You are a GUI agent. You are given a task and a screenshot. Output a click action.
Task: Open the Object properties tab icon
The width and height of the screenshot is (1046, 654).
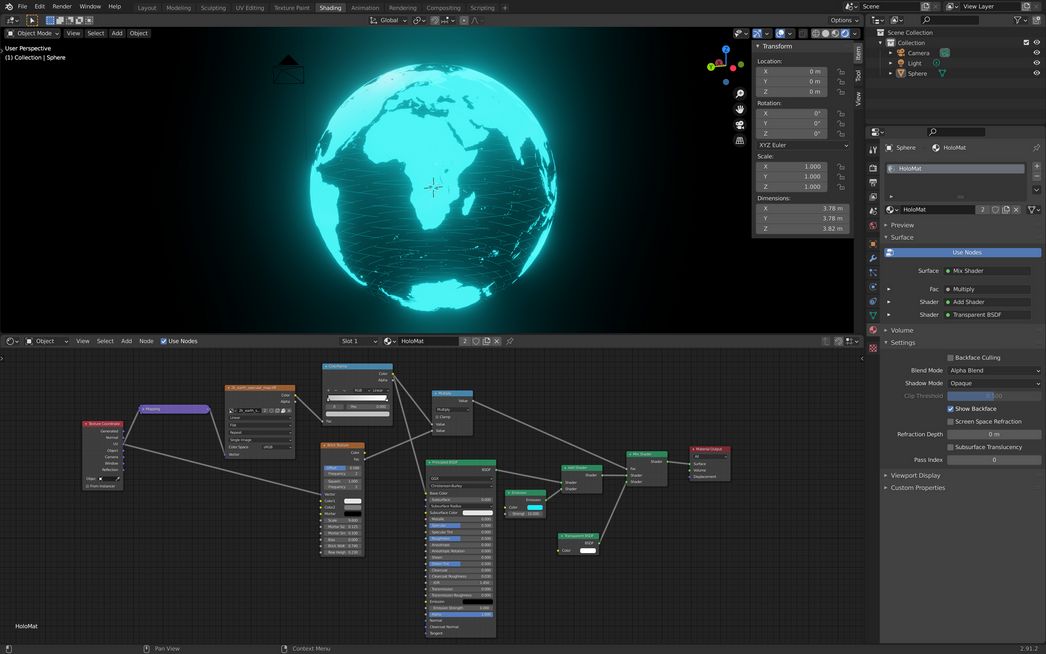[873, 244]
